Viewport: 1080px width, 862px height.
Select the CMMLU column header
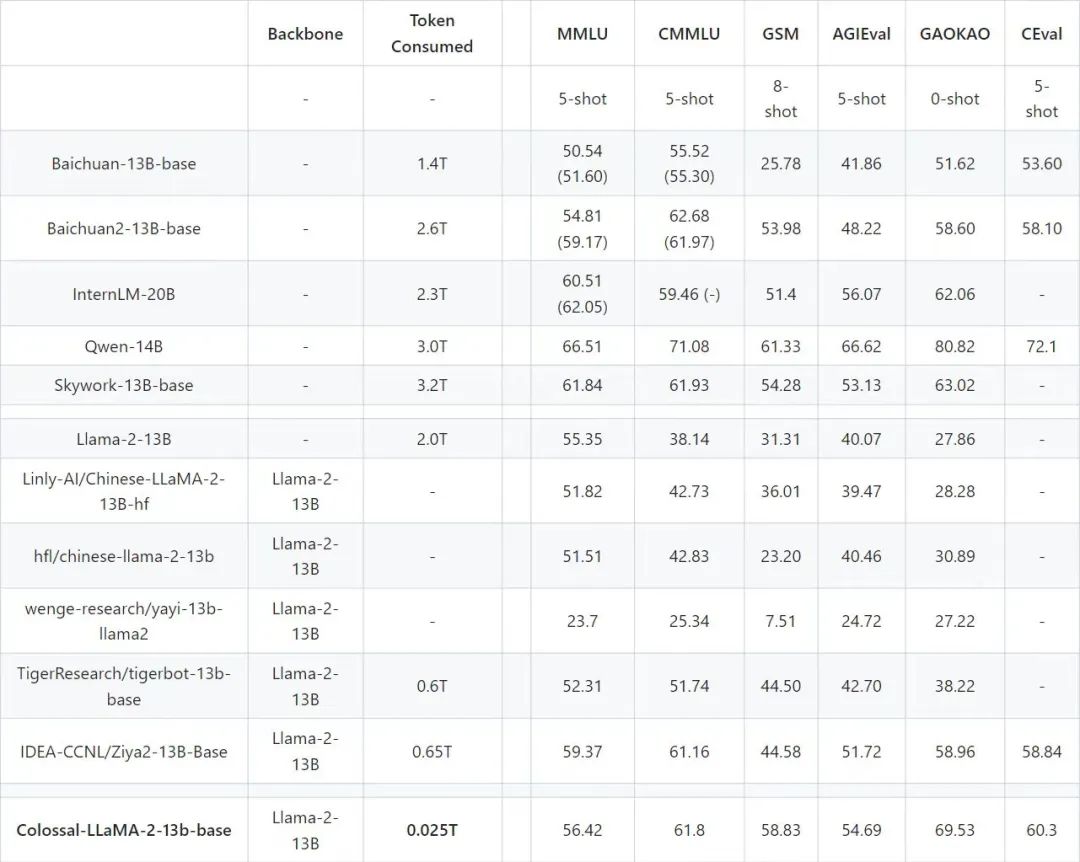pos(689,34)
